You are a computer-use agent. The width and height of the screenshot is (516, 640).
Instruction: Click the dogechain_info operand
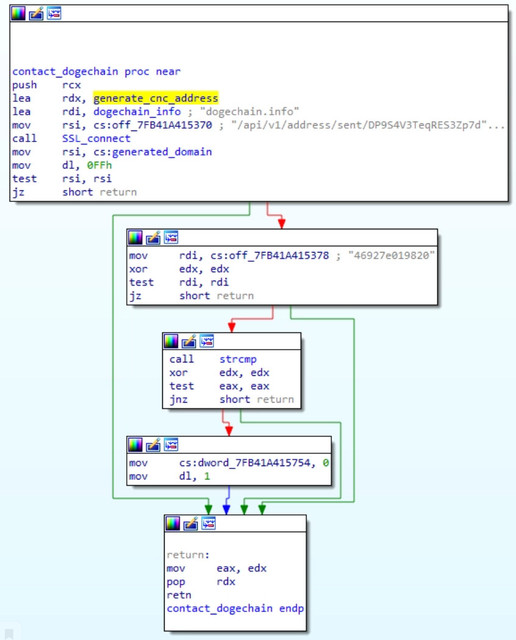point(137,111)
